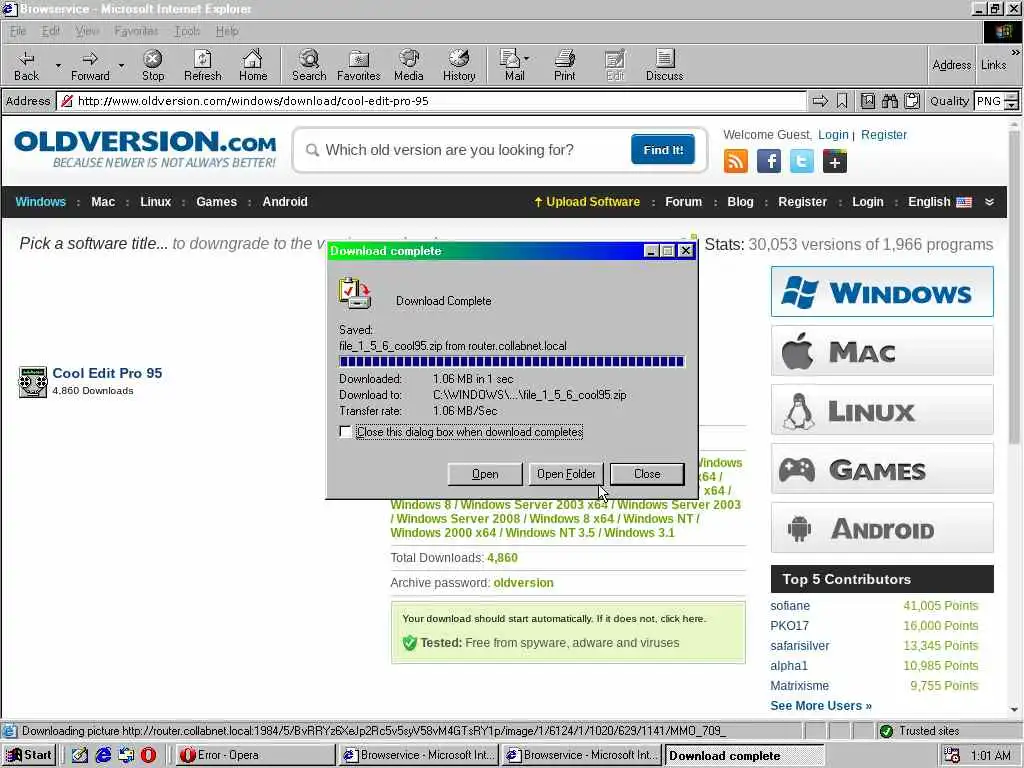Click the Mail toolbar icon

pos(510,66)
